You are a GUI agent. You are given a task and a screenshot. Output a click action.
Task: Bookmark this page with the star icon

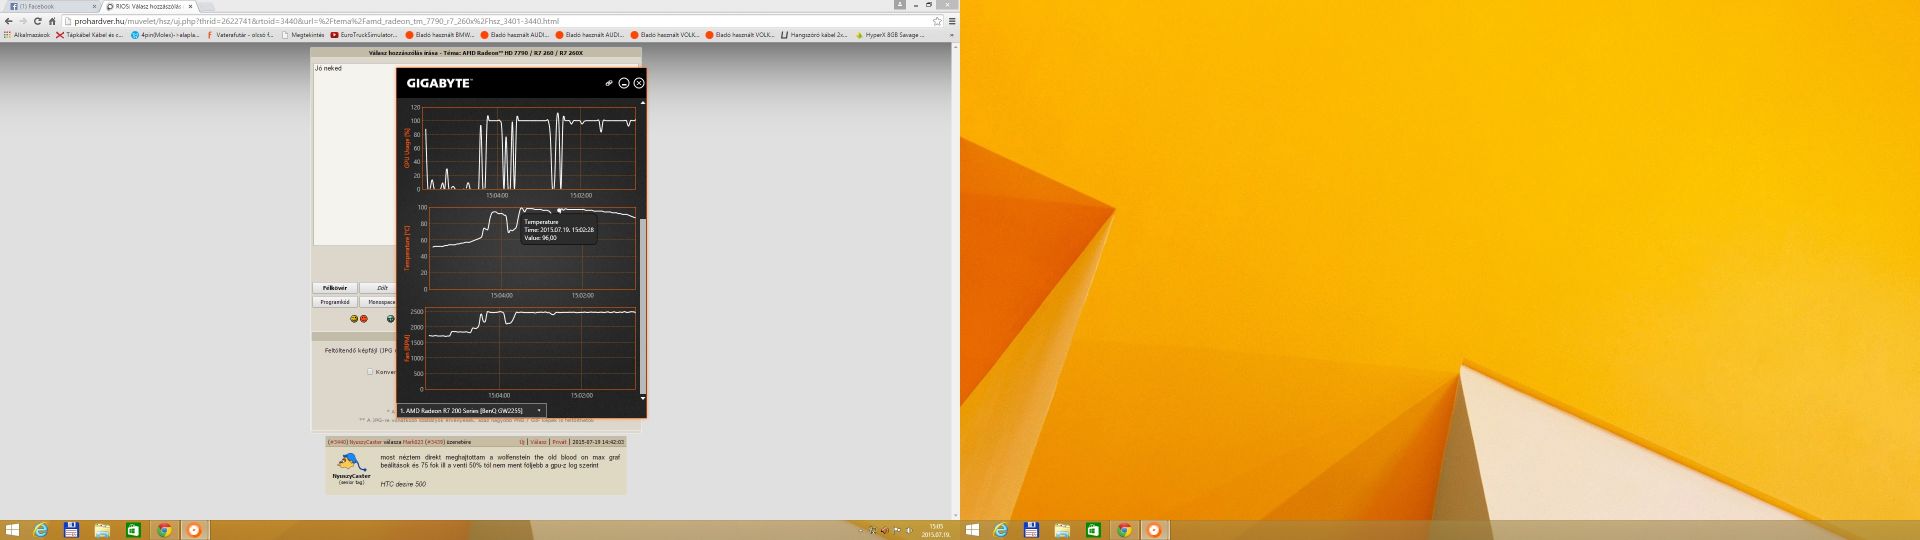pyautogui.click(x=937, y=21)
